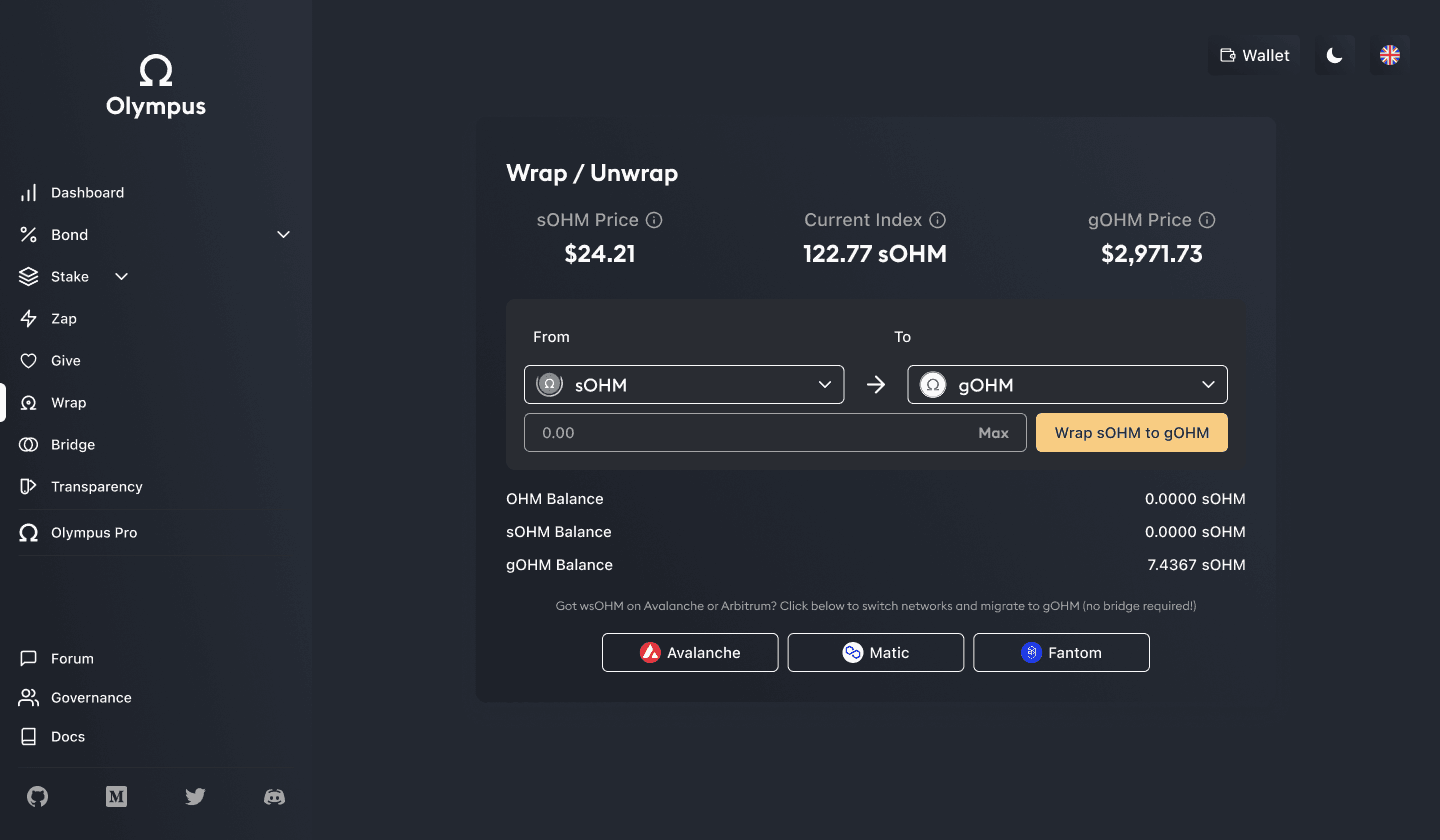Click the Zap lightning bolt icon
The width and height of the screenshot is (1440, 840).
(29, 319)
